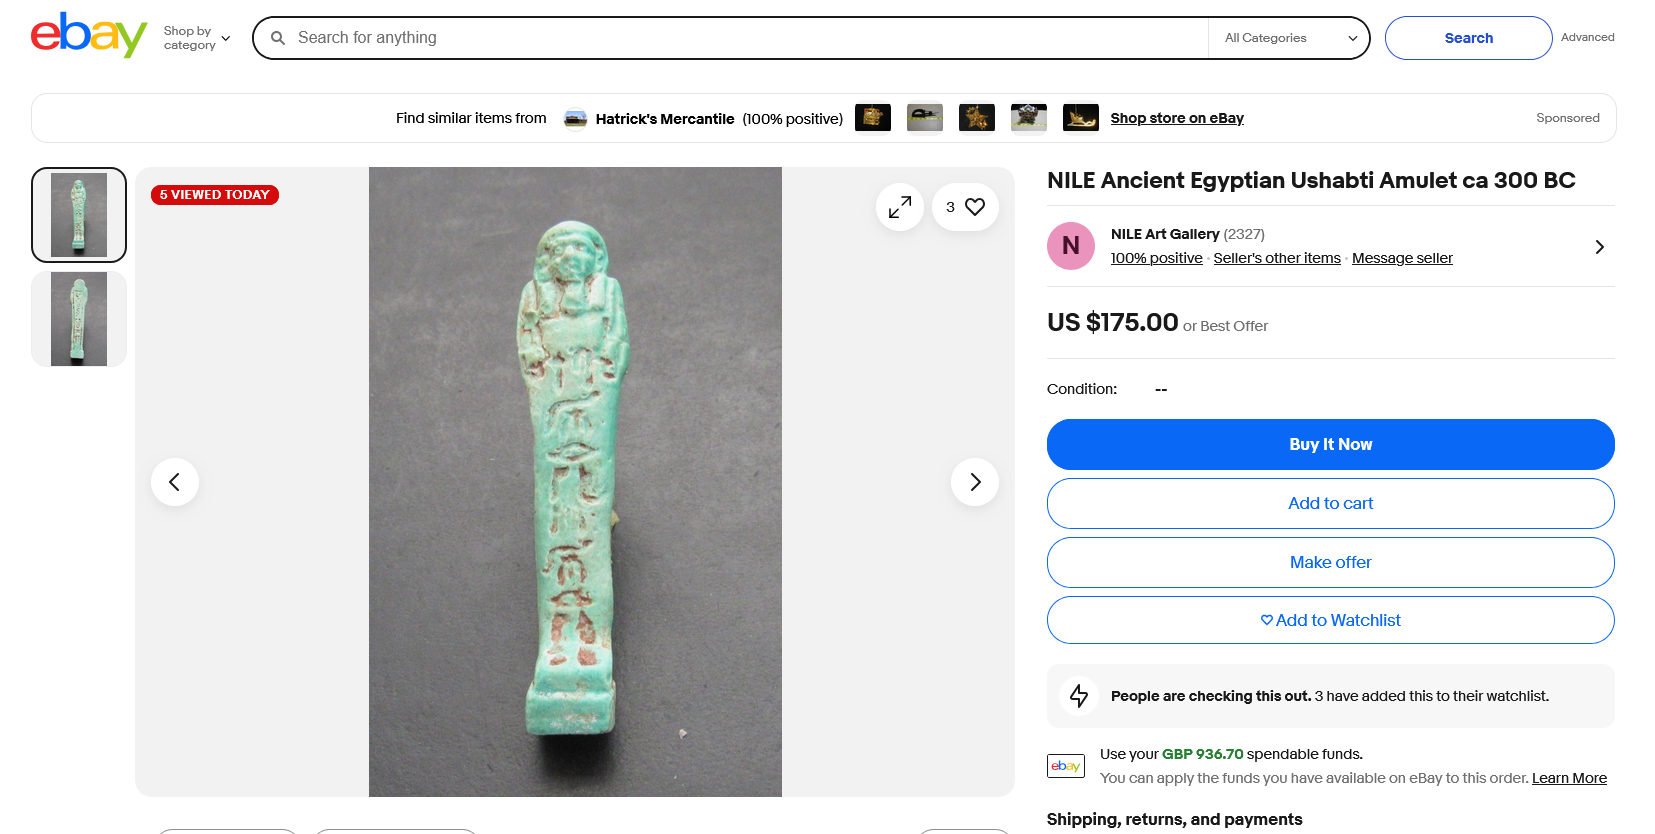Expand the image to full screen
Image resolution: width=1655 pixels, height=834 pixels.
pyautogui.click(x=899, y=207)
